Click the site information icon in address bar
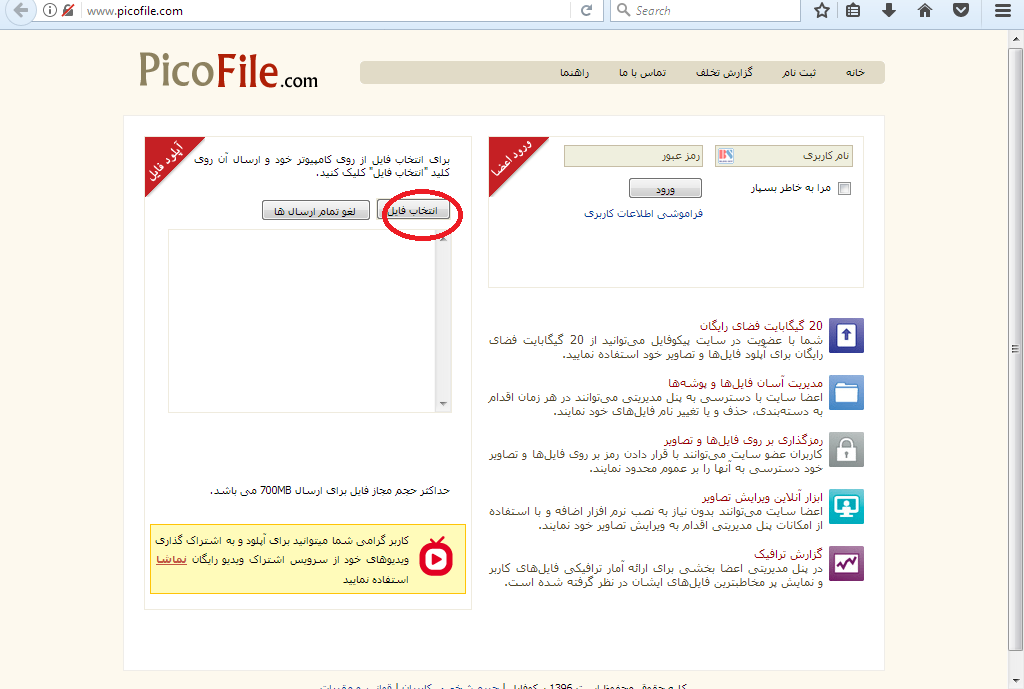 50,11
